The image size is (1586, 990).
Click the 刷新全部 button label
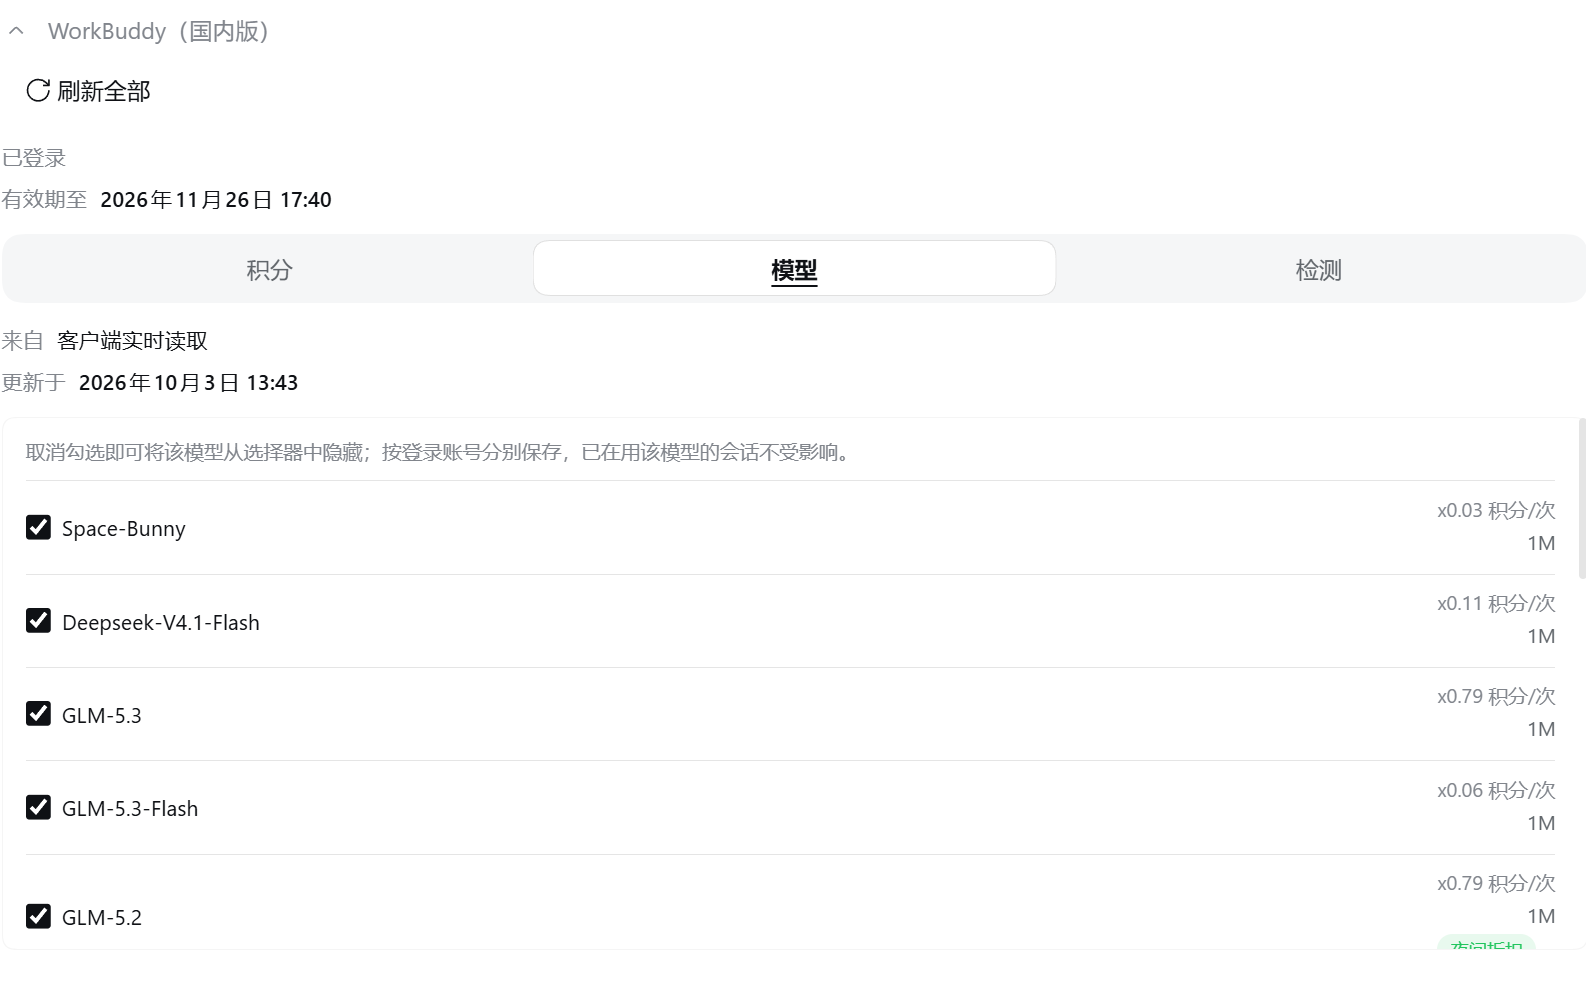104,91
